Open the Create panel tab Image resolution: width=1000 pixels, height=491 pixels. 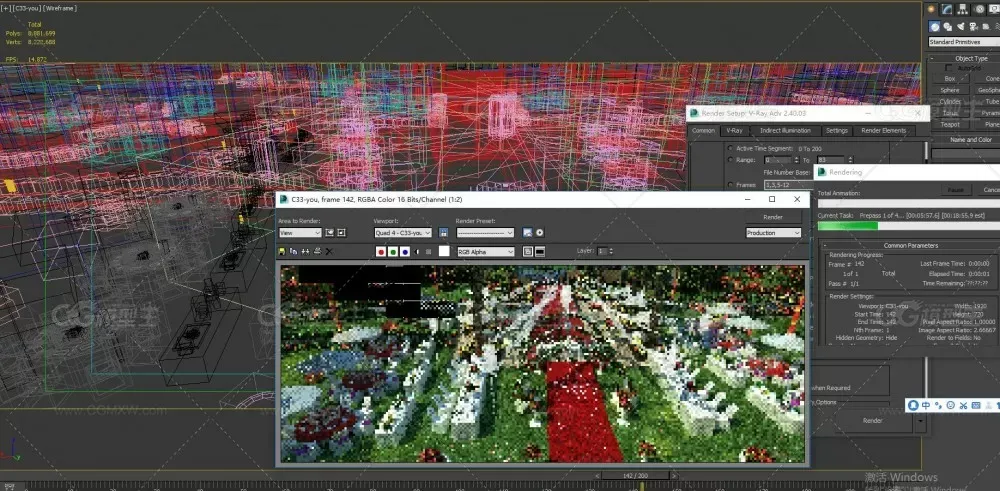tap(931, 9)
